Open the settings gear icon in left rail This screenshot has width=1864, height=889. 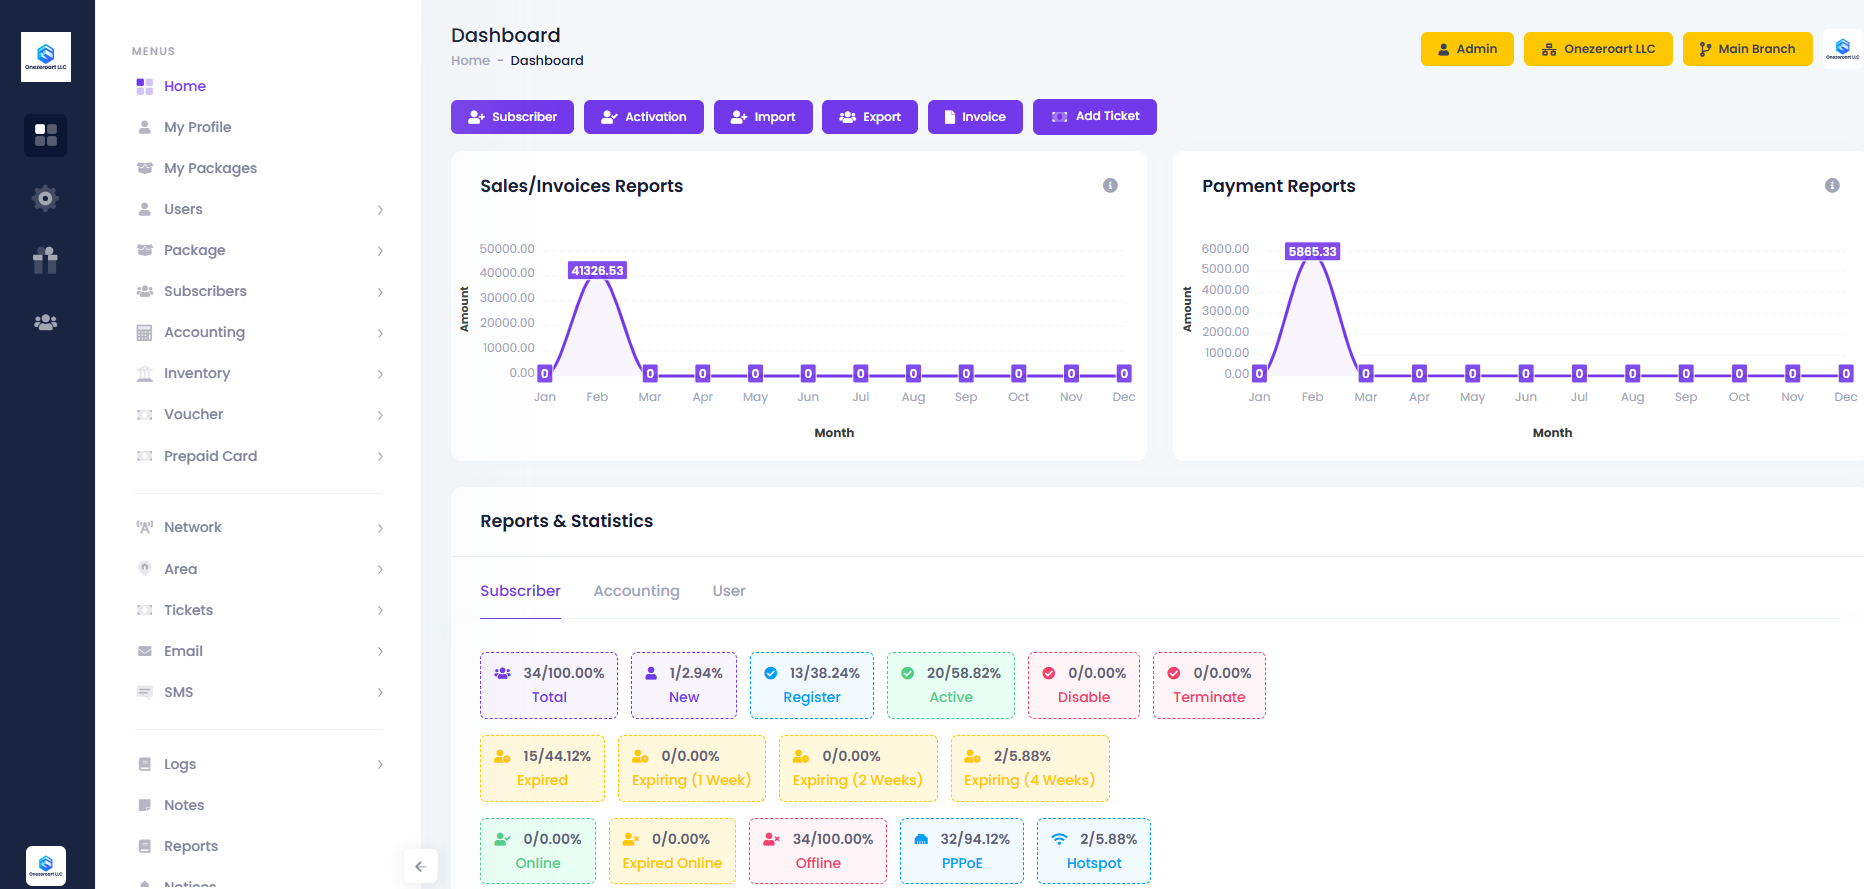(46, 198)
